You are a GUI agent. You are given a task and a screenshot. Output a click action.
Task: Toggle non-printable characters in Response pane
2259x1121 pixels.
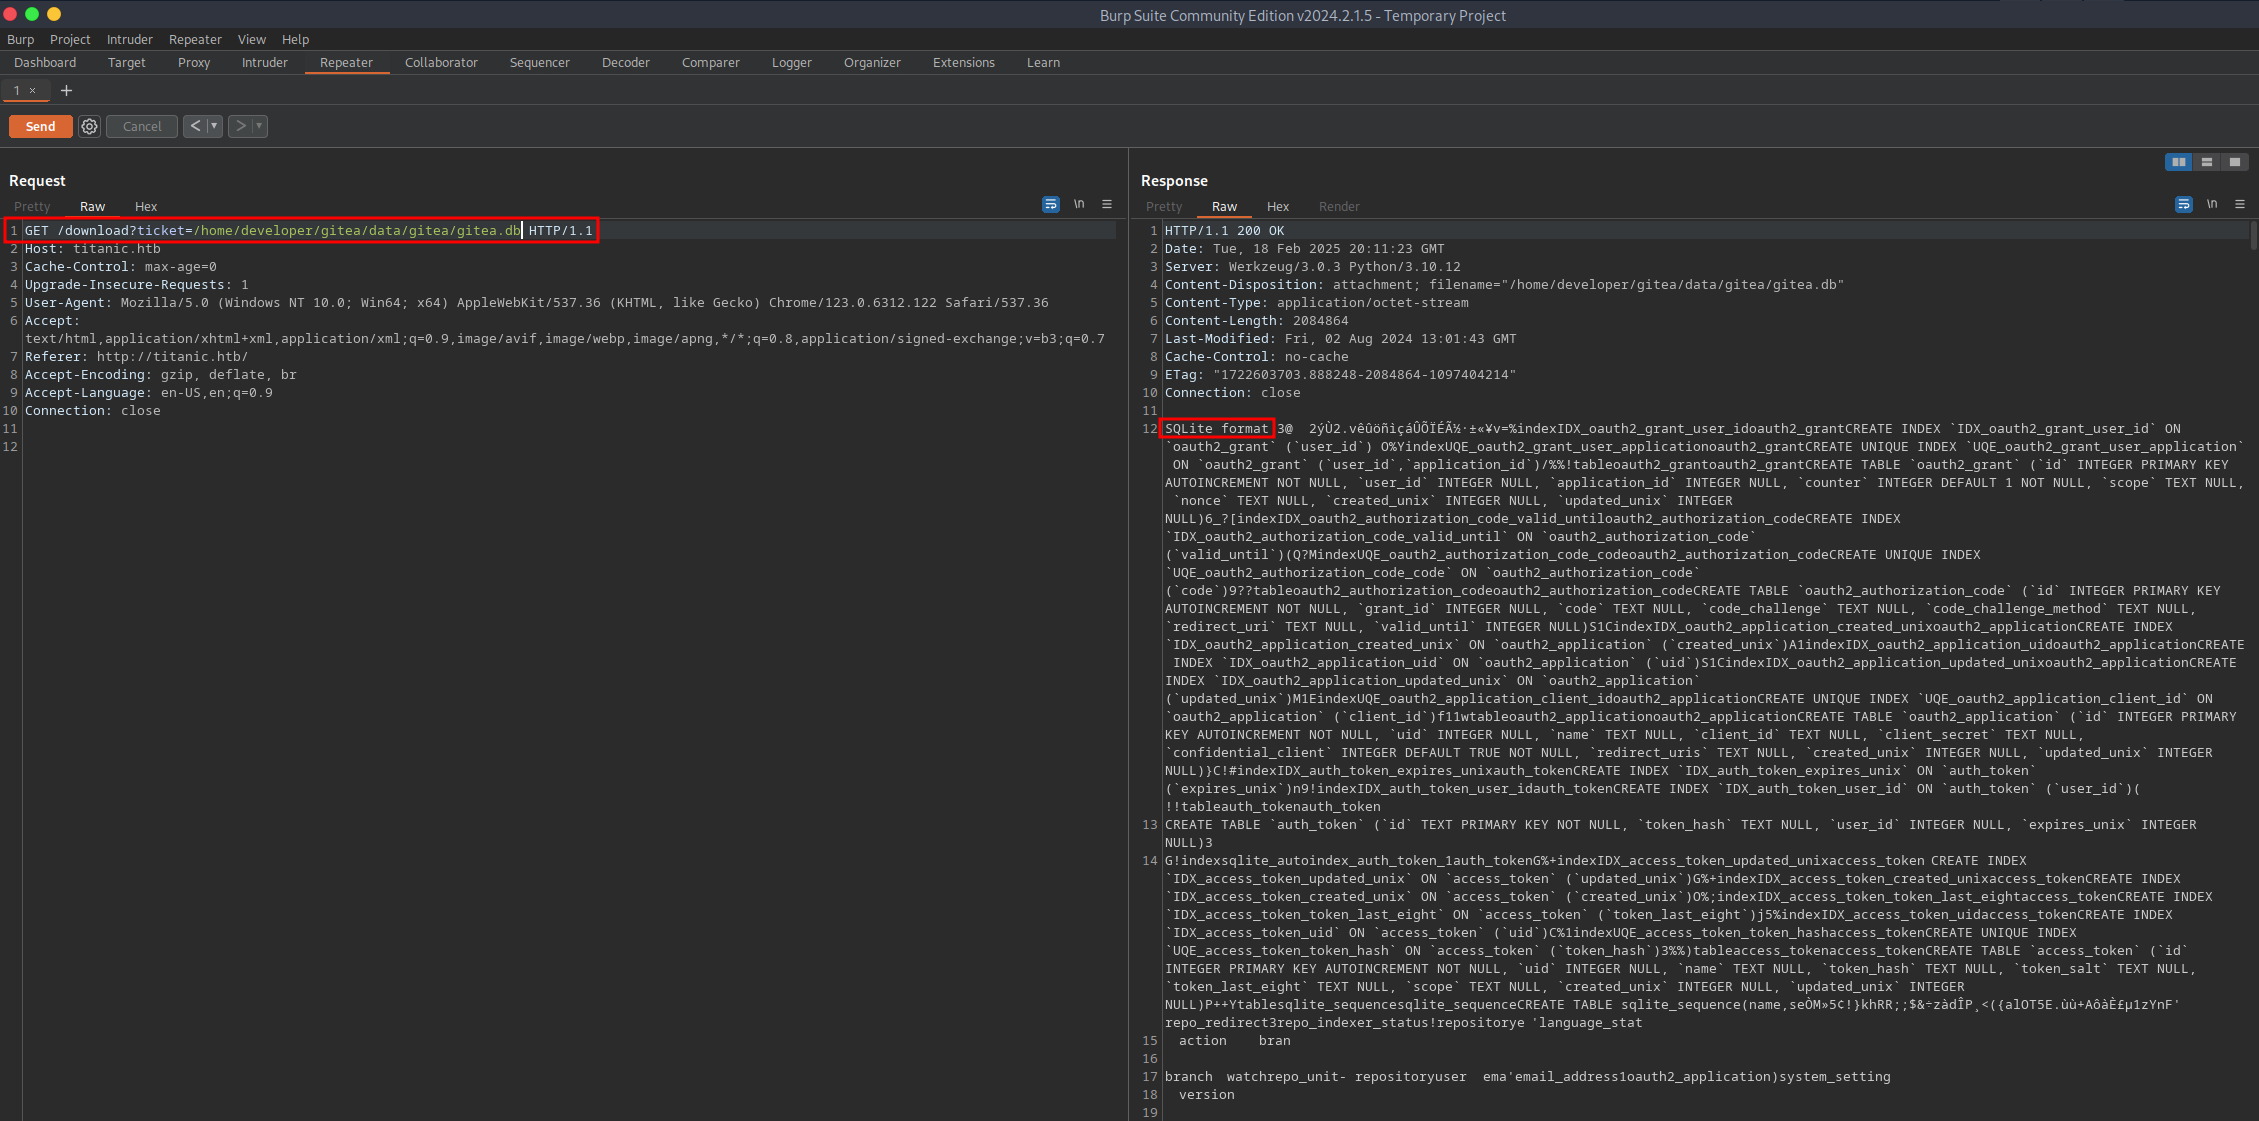tap(2212, 204)
